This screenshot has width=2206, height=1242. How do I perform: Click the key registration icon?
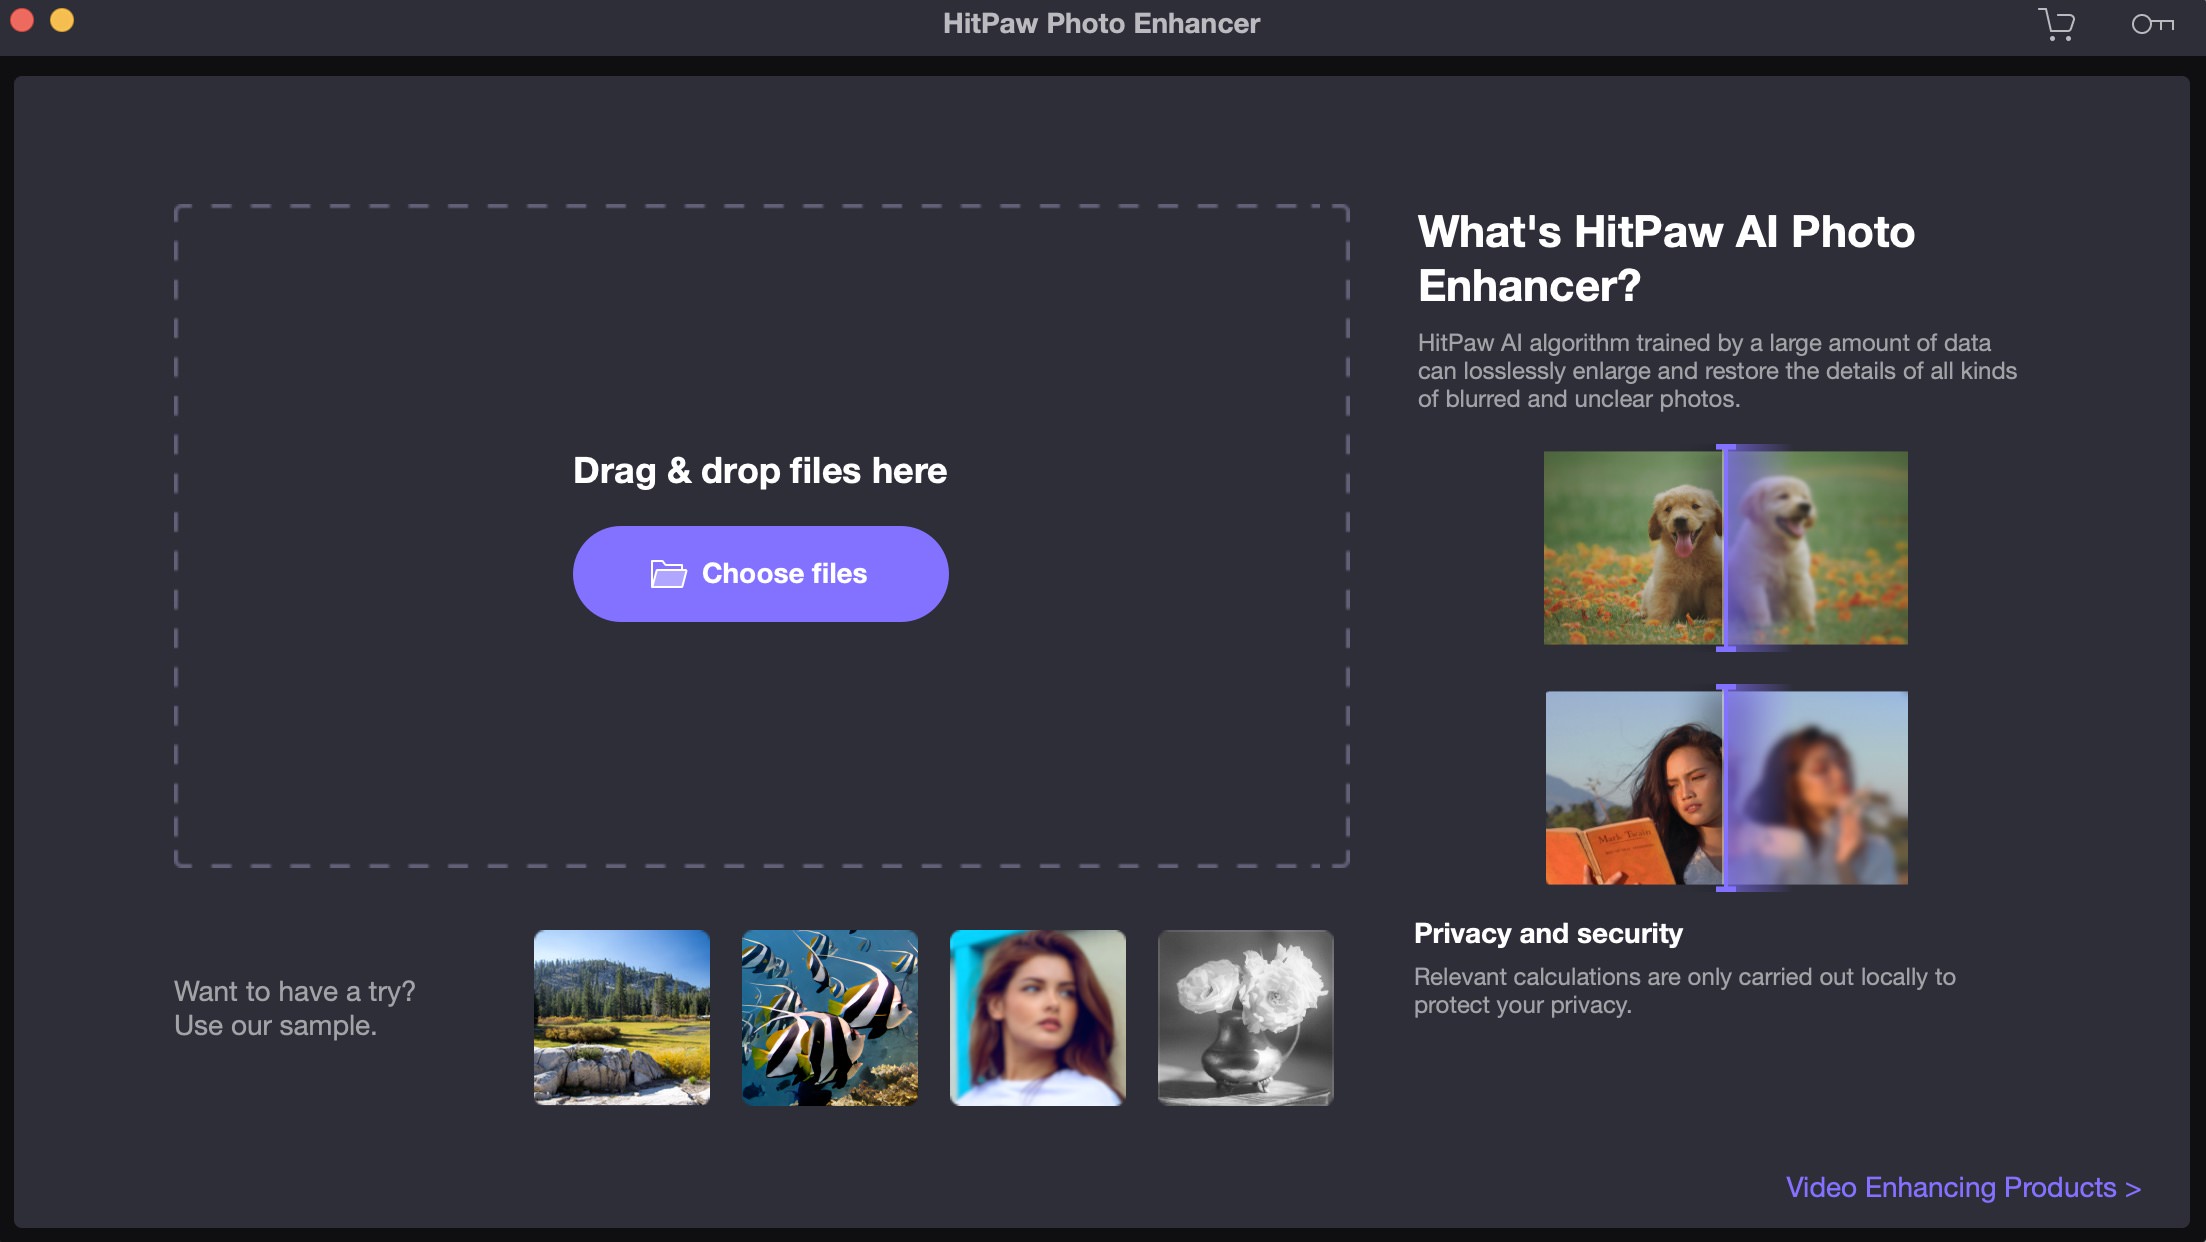point(2152,24)
